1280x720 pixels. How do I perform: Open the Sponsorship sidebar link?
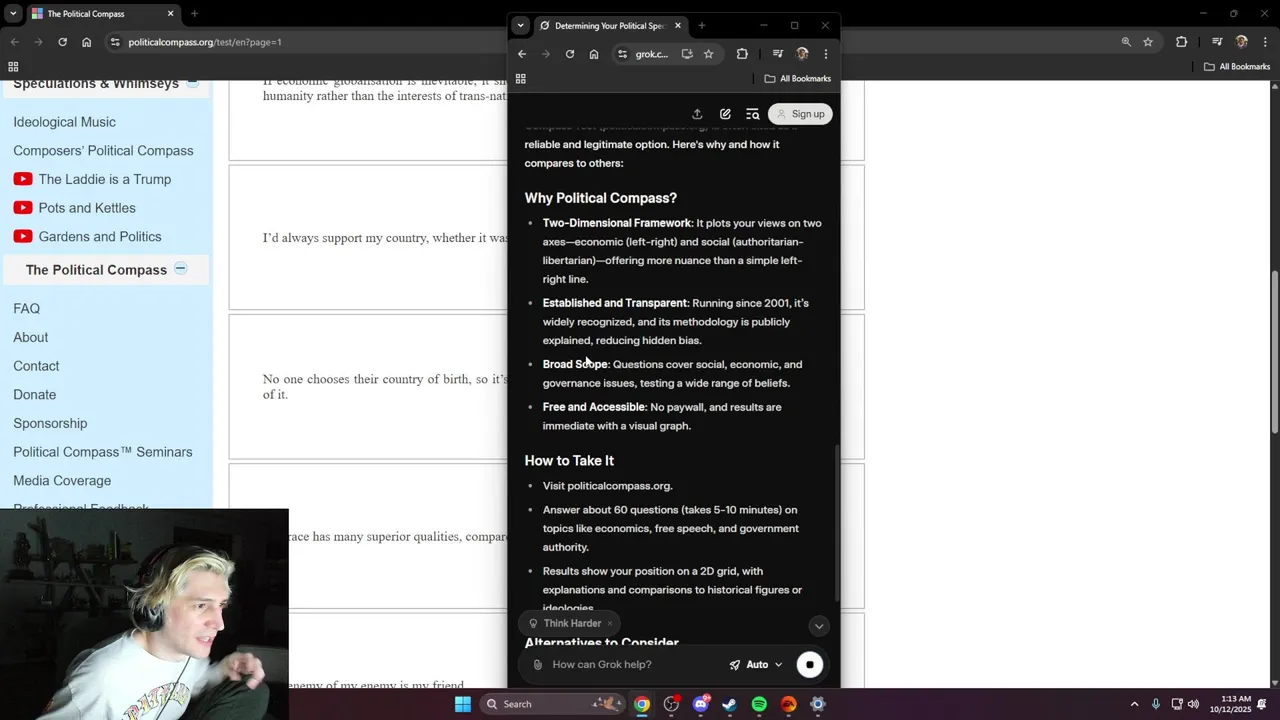click(50, 424)
